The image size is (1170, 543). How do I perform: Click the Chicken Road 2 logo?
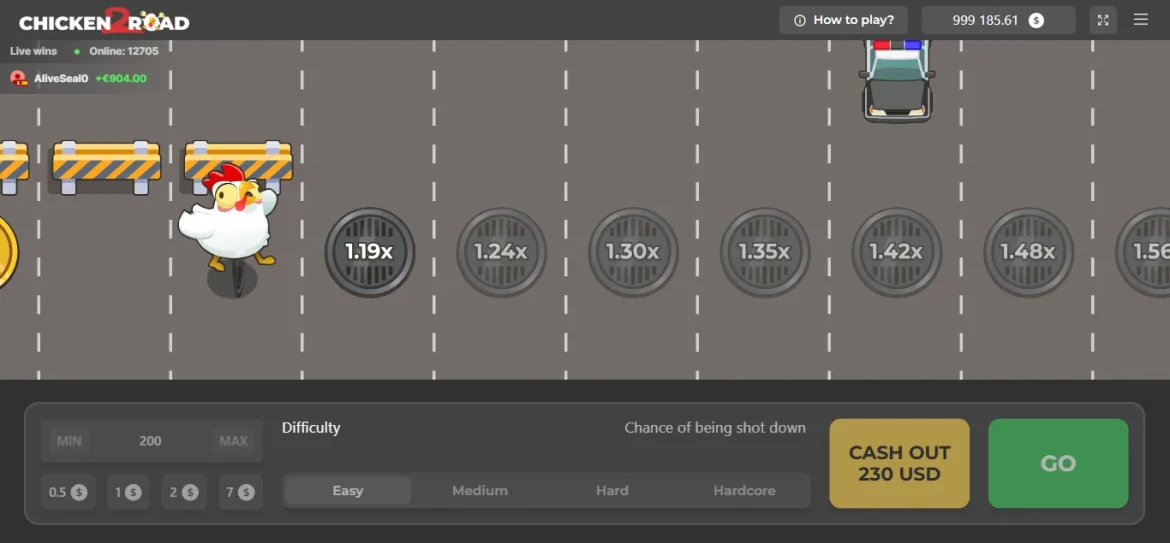point(104,21)
